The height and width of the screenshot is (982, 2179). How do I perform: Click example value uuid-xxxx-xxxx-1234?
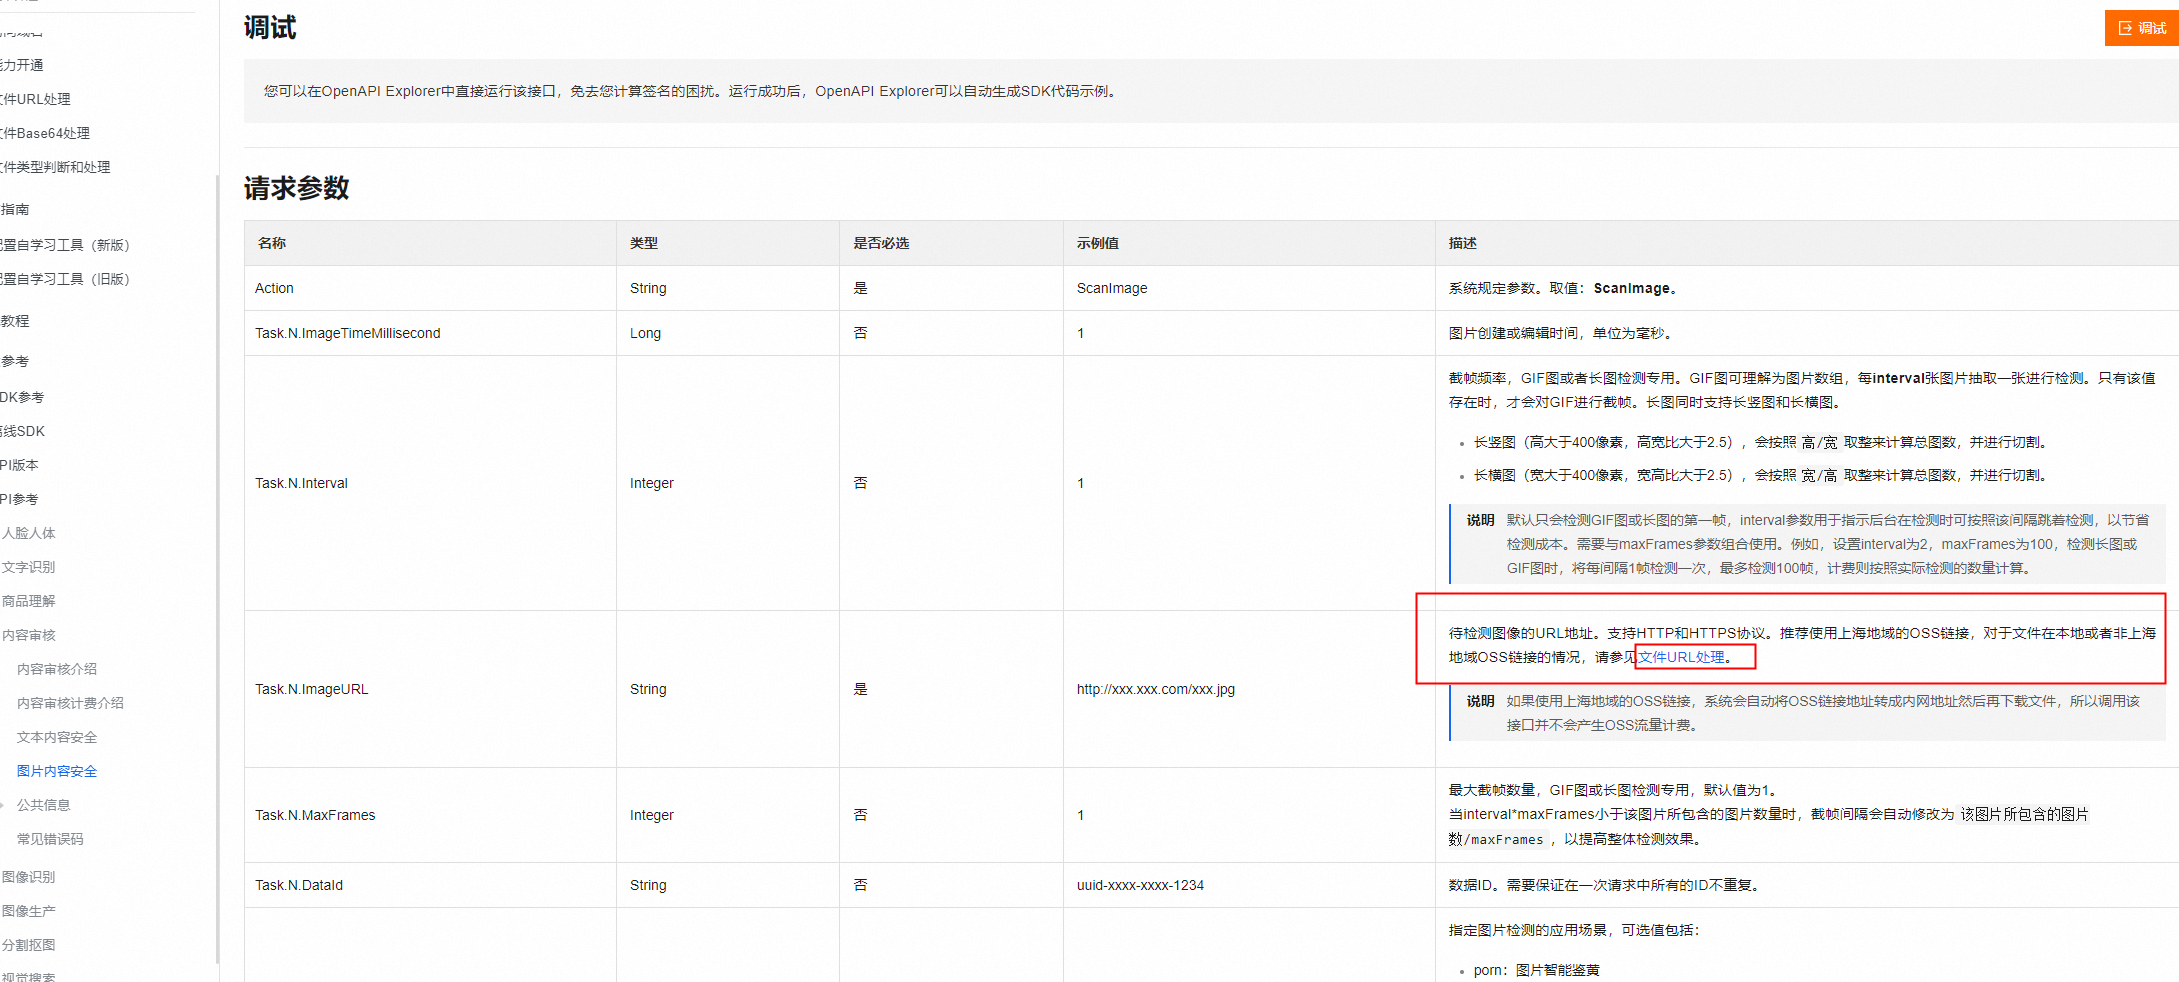1140,885
